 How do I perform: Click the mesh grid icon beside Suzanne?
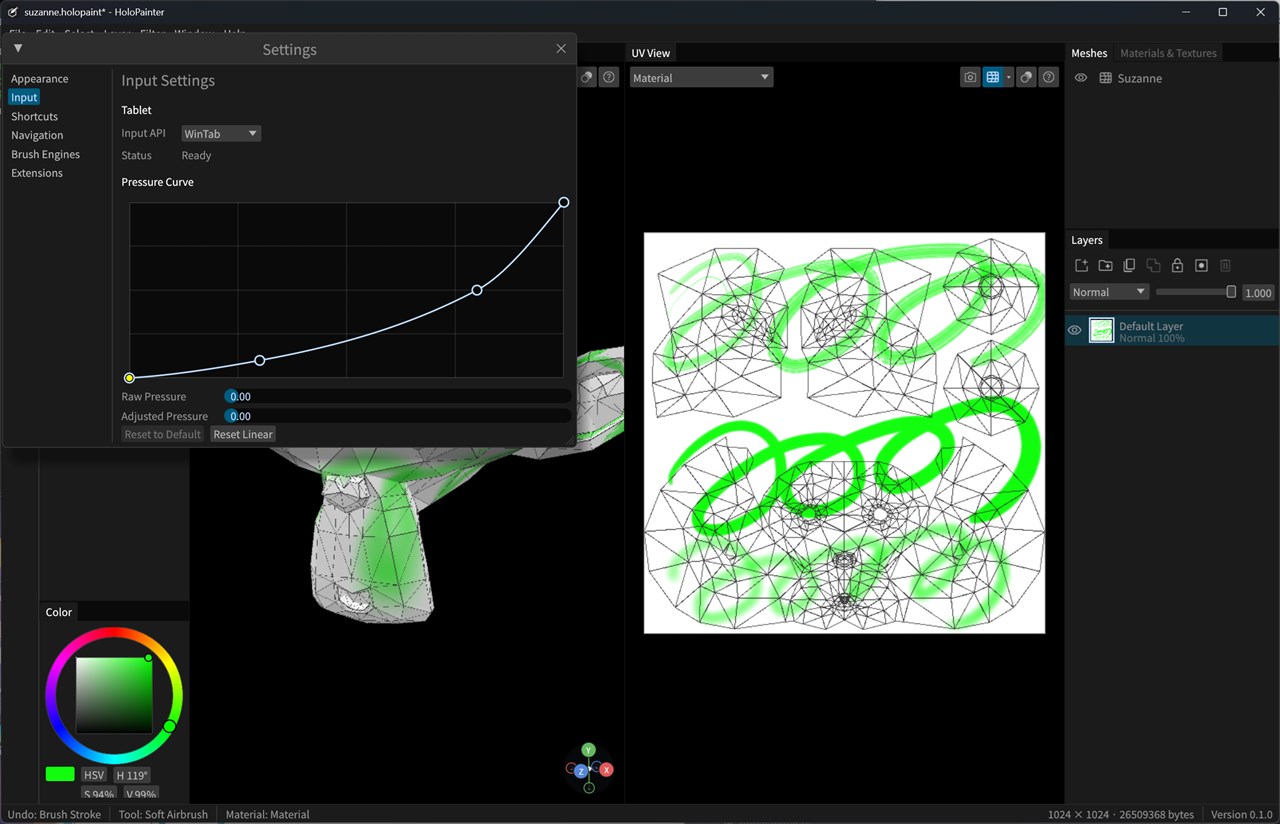tap(1105, 78)
